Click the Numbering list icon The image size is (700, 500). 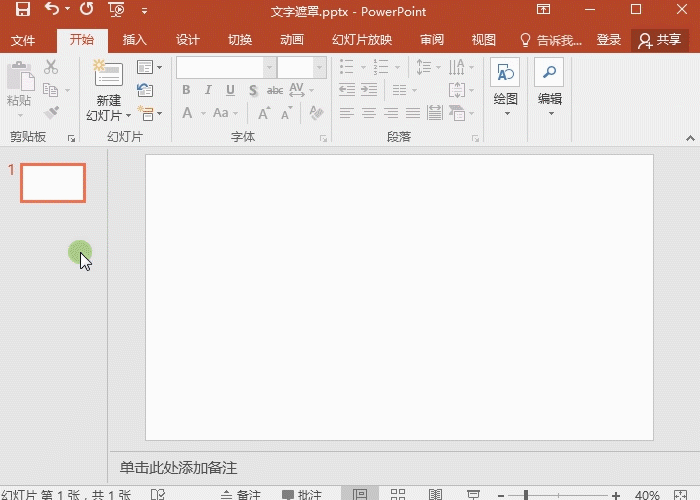(381, 67)
